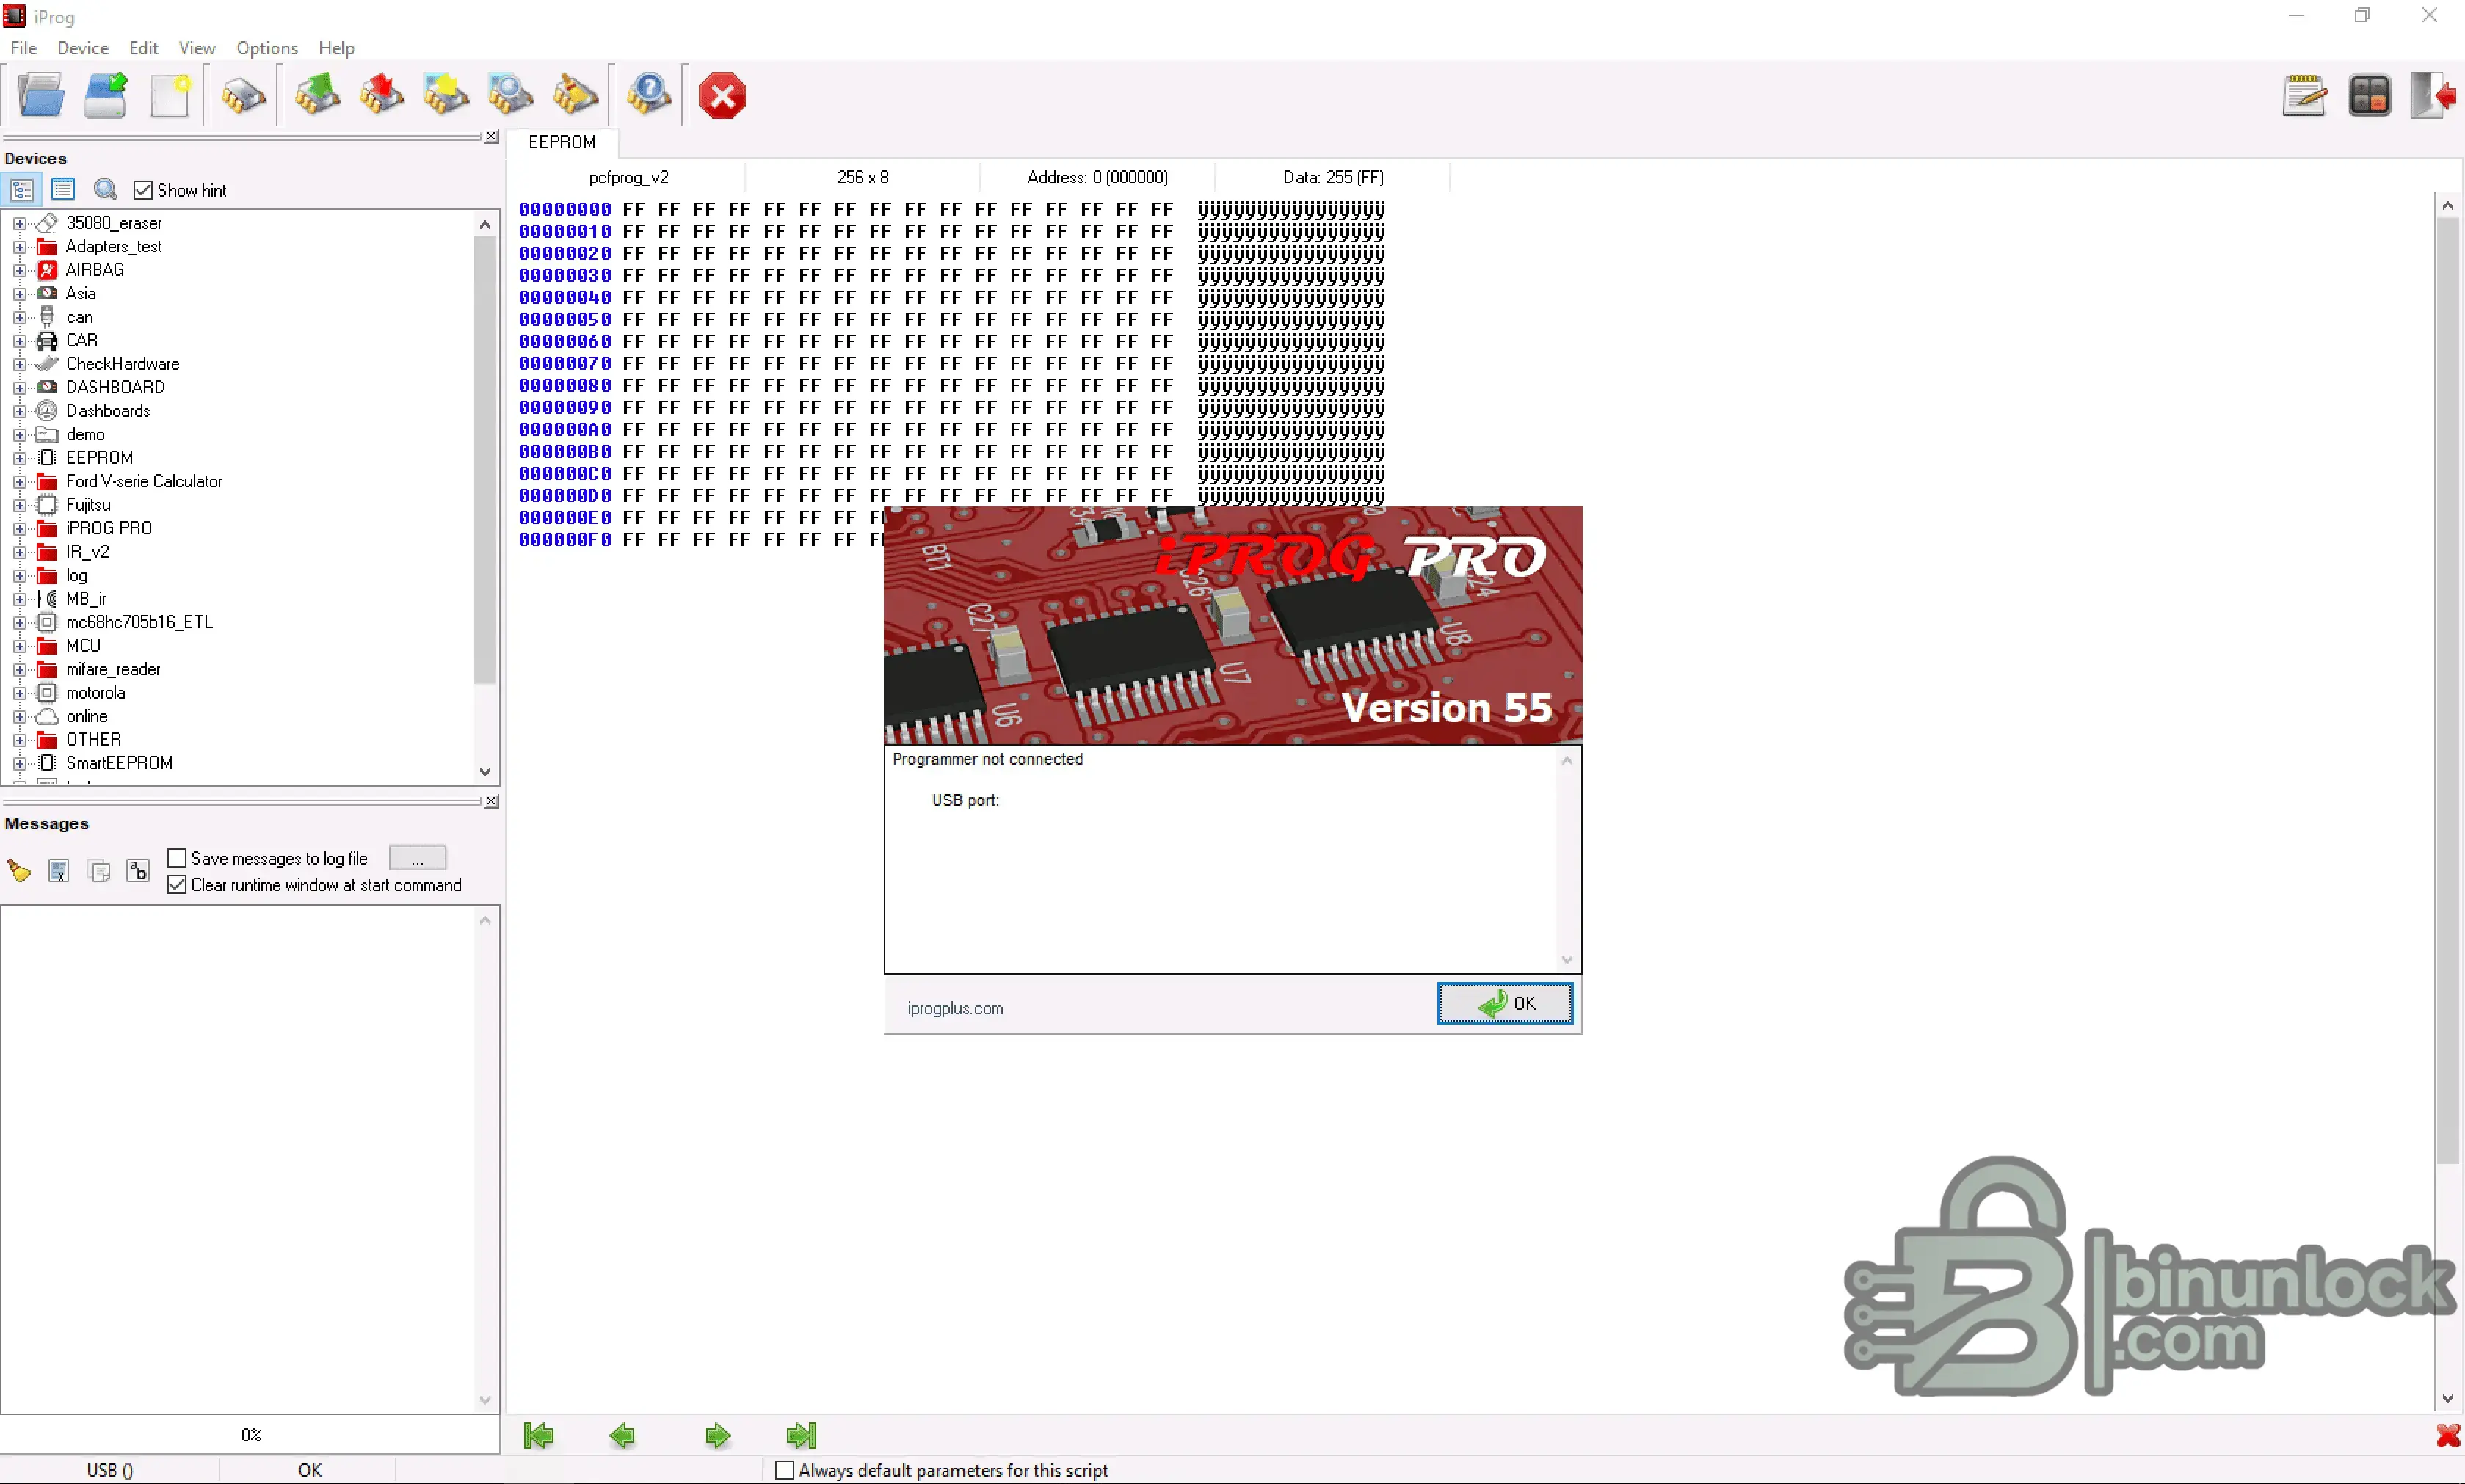Jump to the last page with green arrow
The image size is (2465, 1484).
(802, 1436)
